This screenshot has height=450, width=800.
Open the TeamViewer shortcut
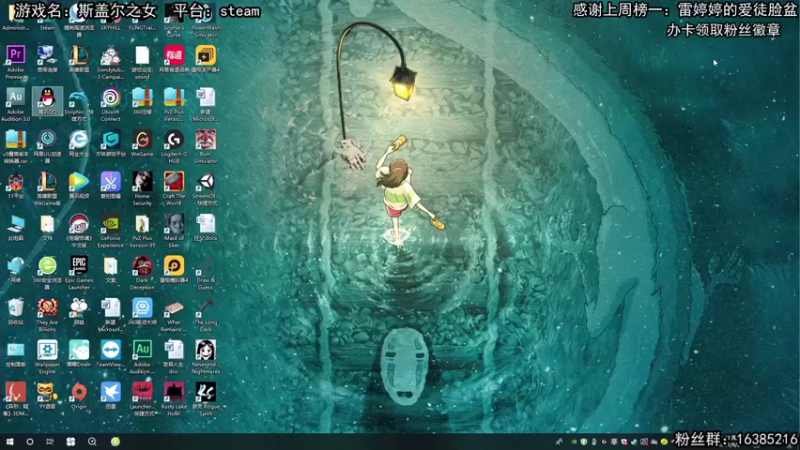tap(111, 354)
